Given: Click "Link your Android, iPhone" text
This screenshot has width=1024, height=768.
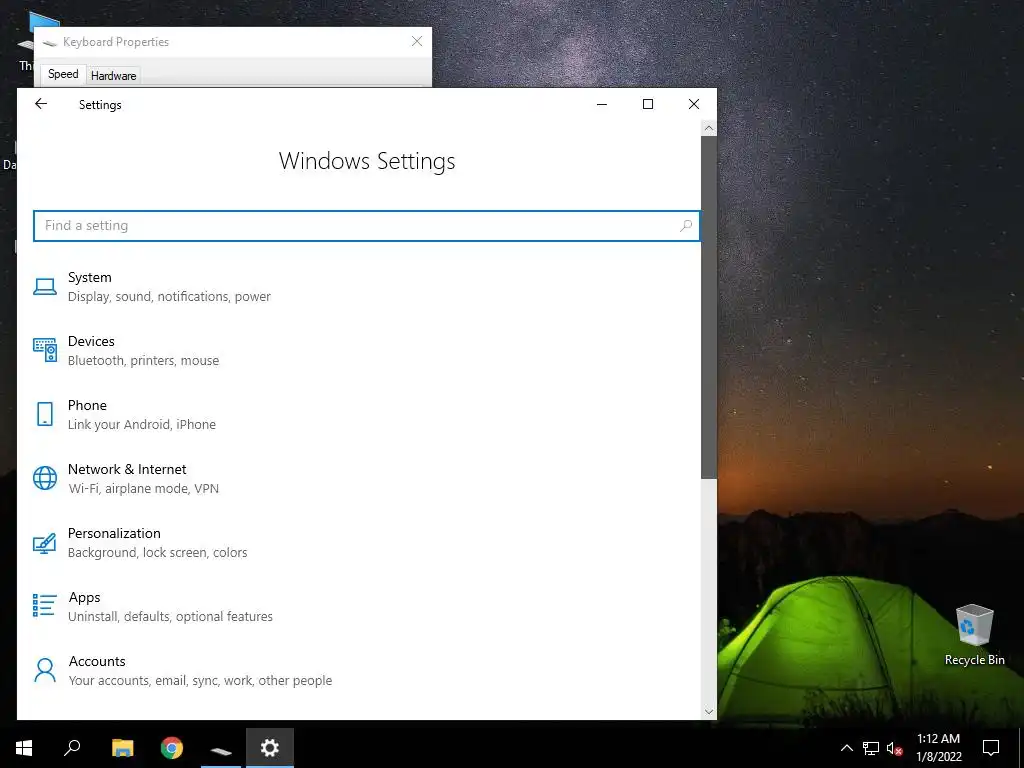Looking at the screenshot, I should point(142,424).
